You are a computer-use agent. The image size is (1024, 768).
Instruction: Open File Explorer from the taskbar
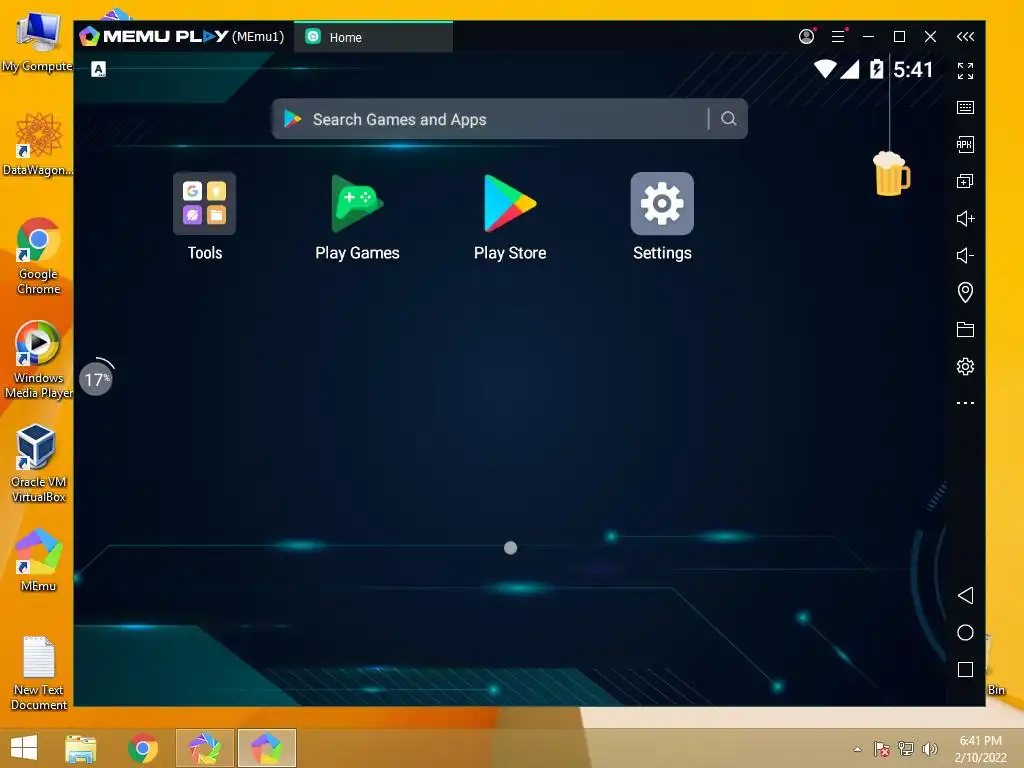[x=81, y=748]
